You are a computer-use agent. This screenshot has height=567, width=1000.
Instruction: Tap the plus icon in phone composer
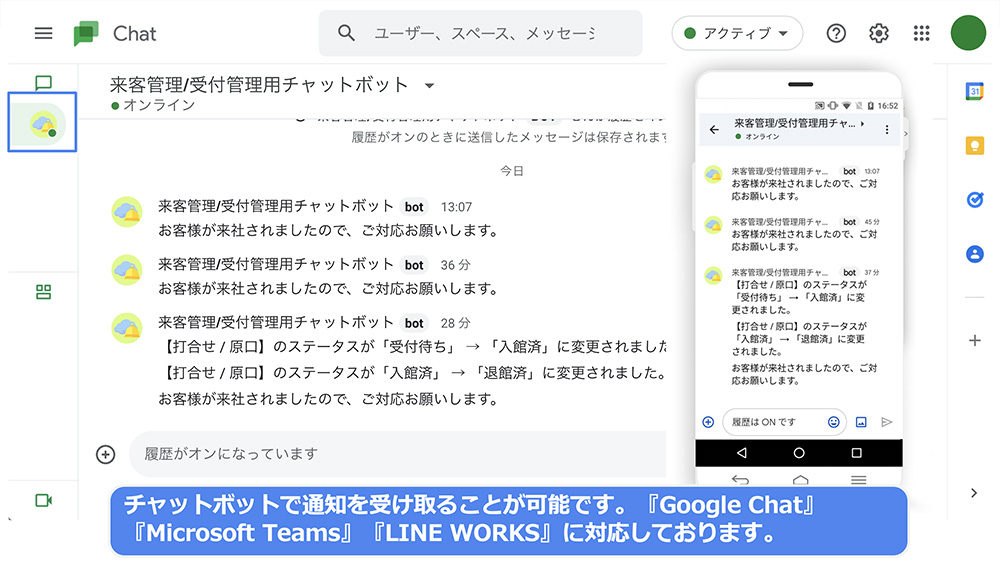click(708, 422)
